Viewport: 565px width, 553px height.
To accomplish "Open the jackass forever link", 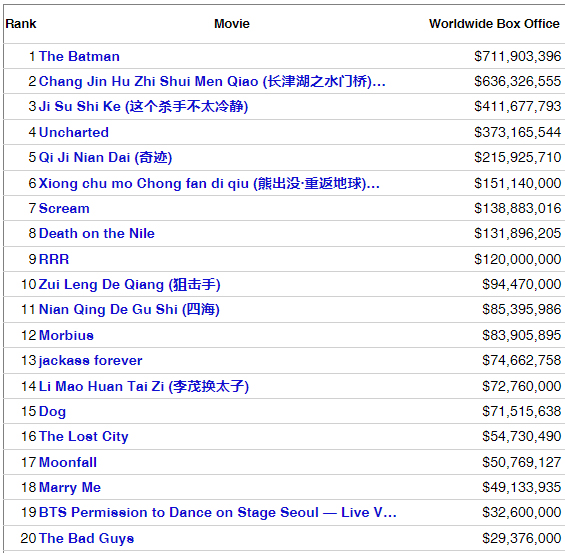I will pyautogui.click(x=90, y=361).
